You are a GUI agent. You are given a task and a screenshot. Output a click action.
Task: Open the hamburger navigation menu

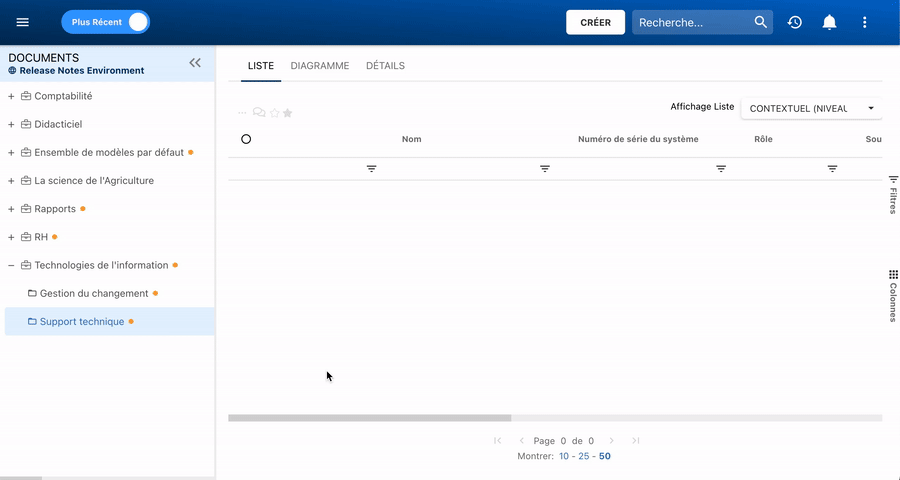click(x=22, y=22)
